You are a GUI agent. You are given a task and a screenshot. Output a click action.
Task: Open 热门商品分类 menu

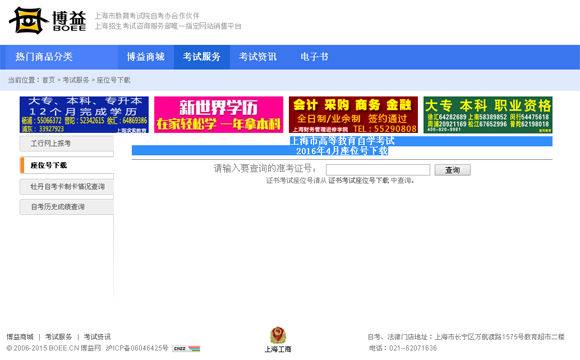tap(44, 57)
